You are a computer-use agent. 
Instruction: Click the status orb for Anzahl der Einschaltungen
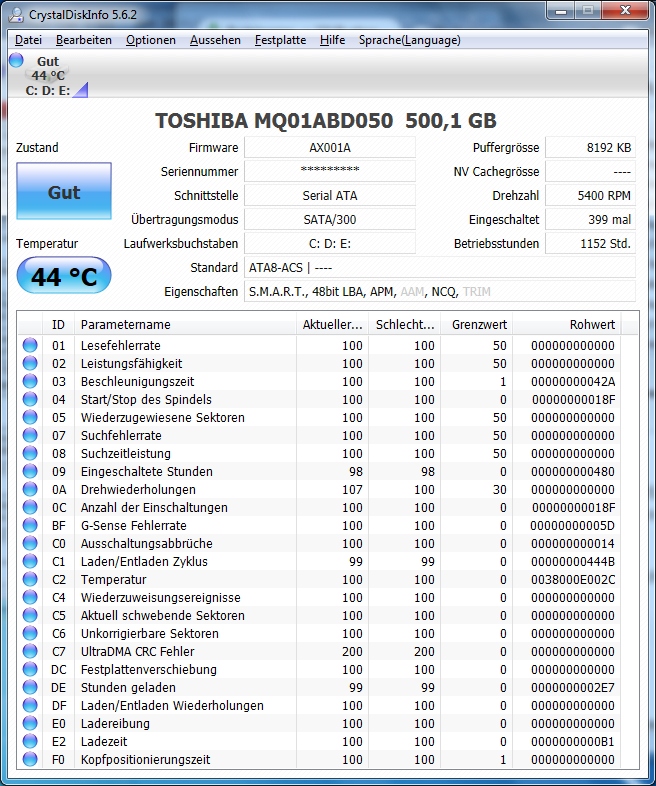[x=30, y=508]
